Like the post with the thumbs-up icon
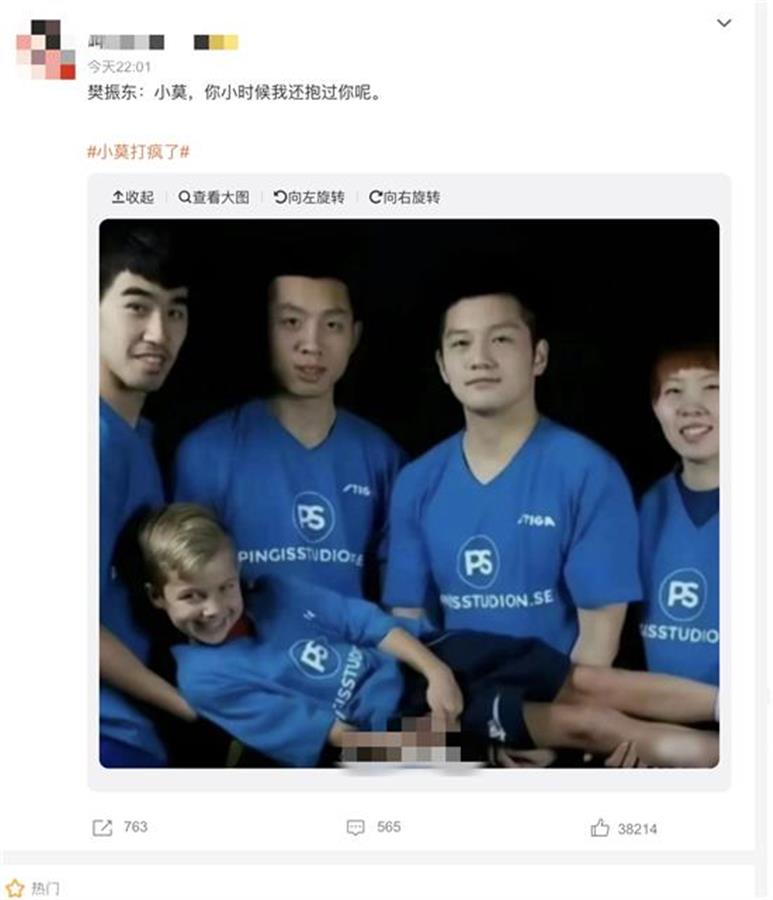This screenshot has height=900, width=773. 600,828
